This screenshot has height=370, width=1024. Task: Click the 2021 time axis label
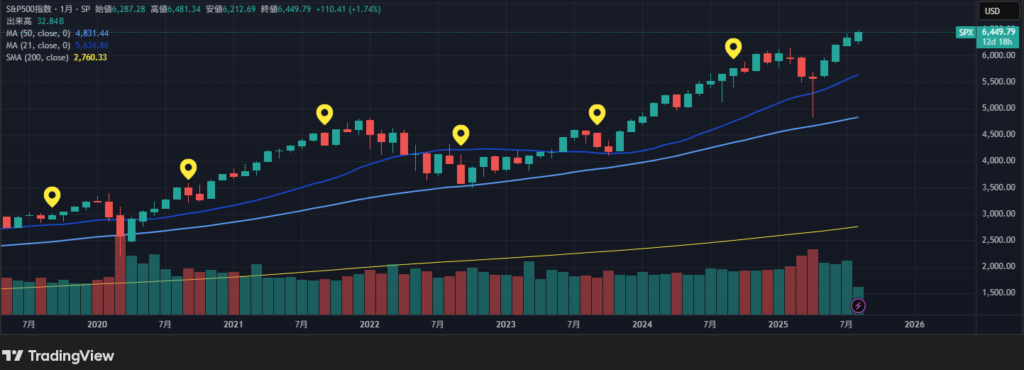tap(234, 324)
